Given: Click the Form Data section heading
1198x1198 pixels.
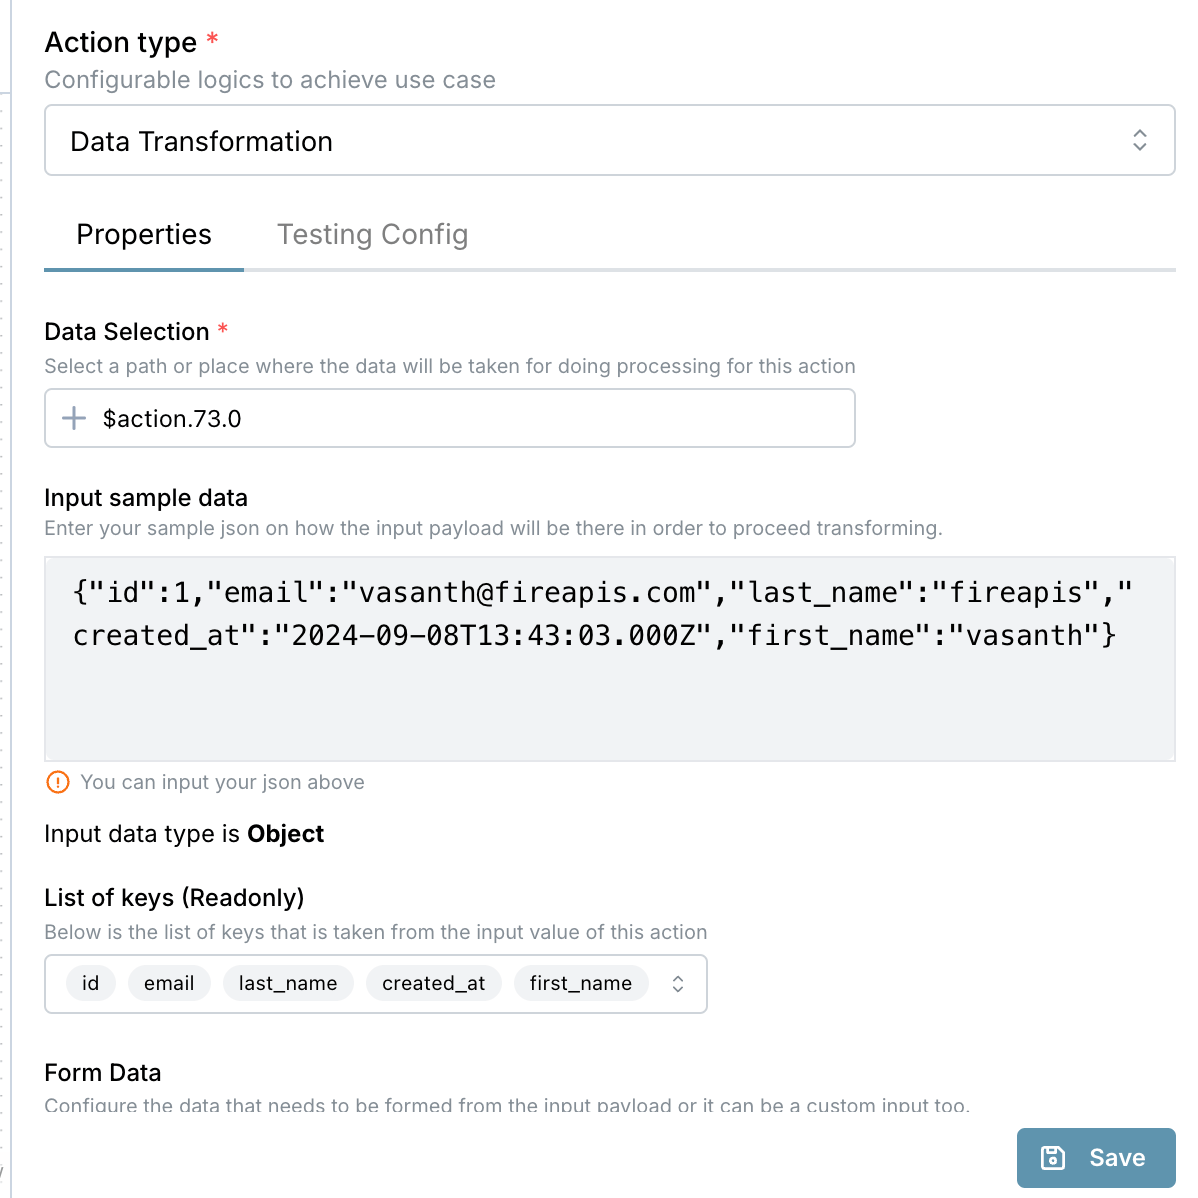Looking at the screenshot, I should [102, 1073].
